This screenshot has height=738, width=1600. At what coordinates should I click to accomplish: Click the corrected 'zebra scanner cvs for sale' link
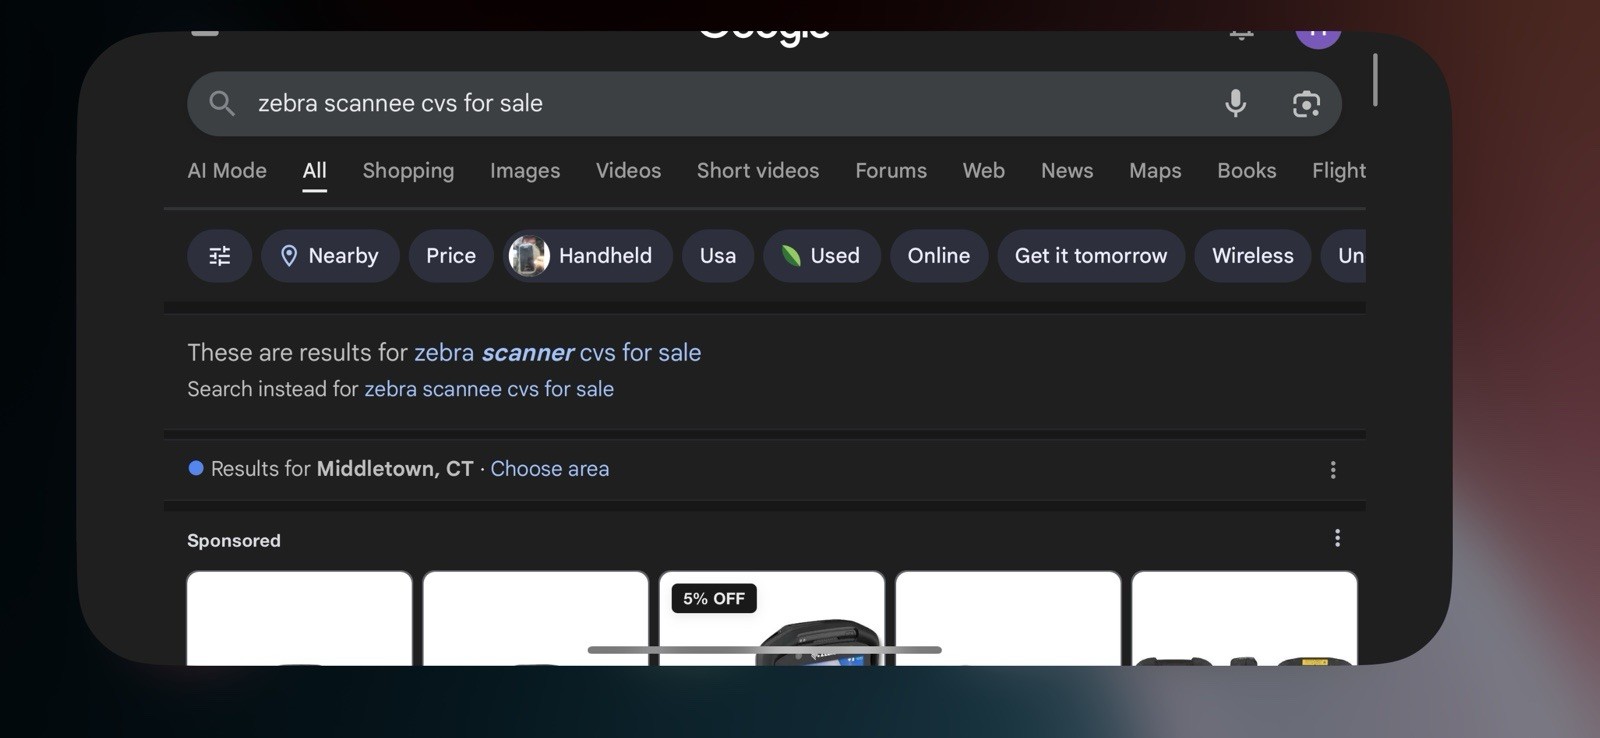[x=558, y=353]
